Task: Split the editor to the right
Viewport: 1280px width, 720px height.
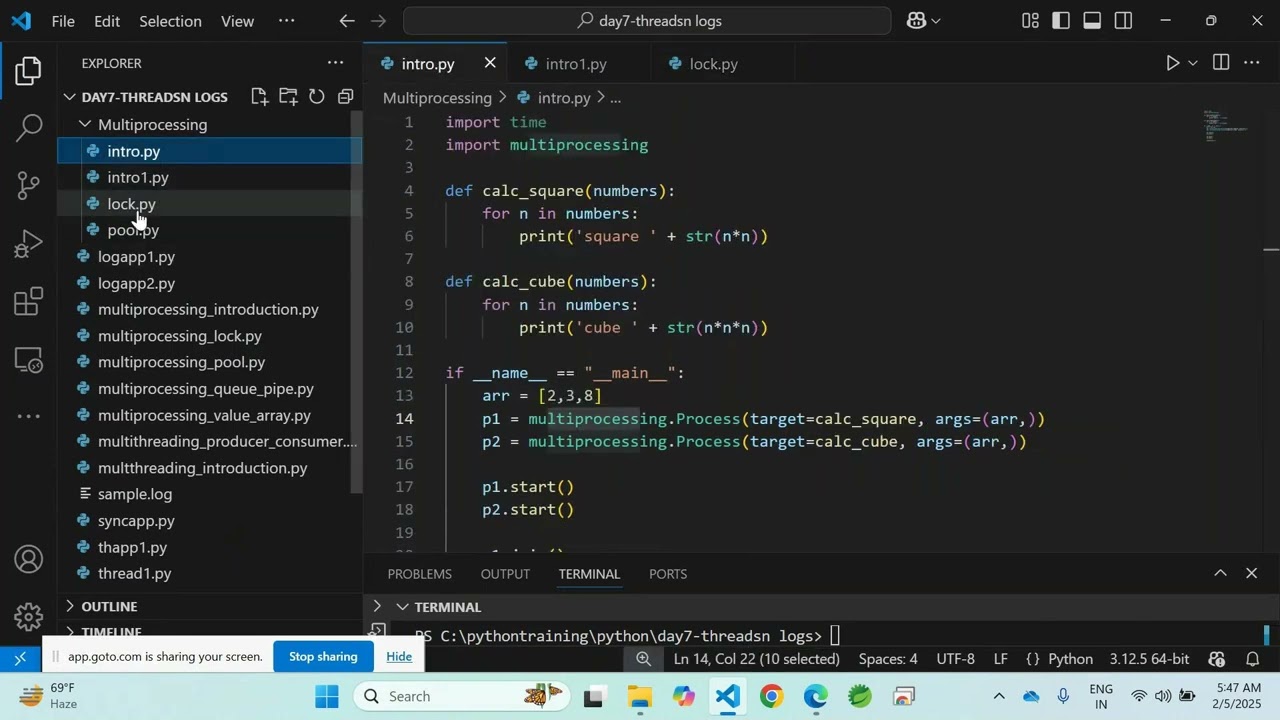Action: point(1221,63)
